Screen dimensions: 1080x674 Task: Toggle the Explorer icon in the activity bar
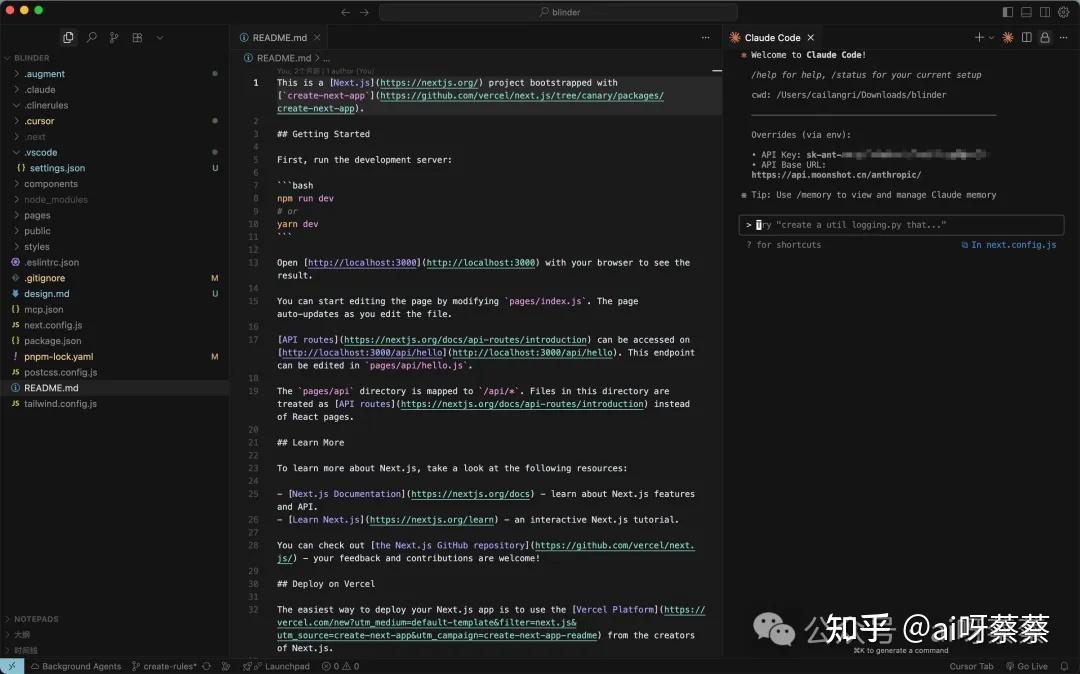[68, 36]
